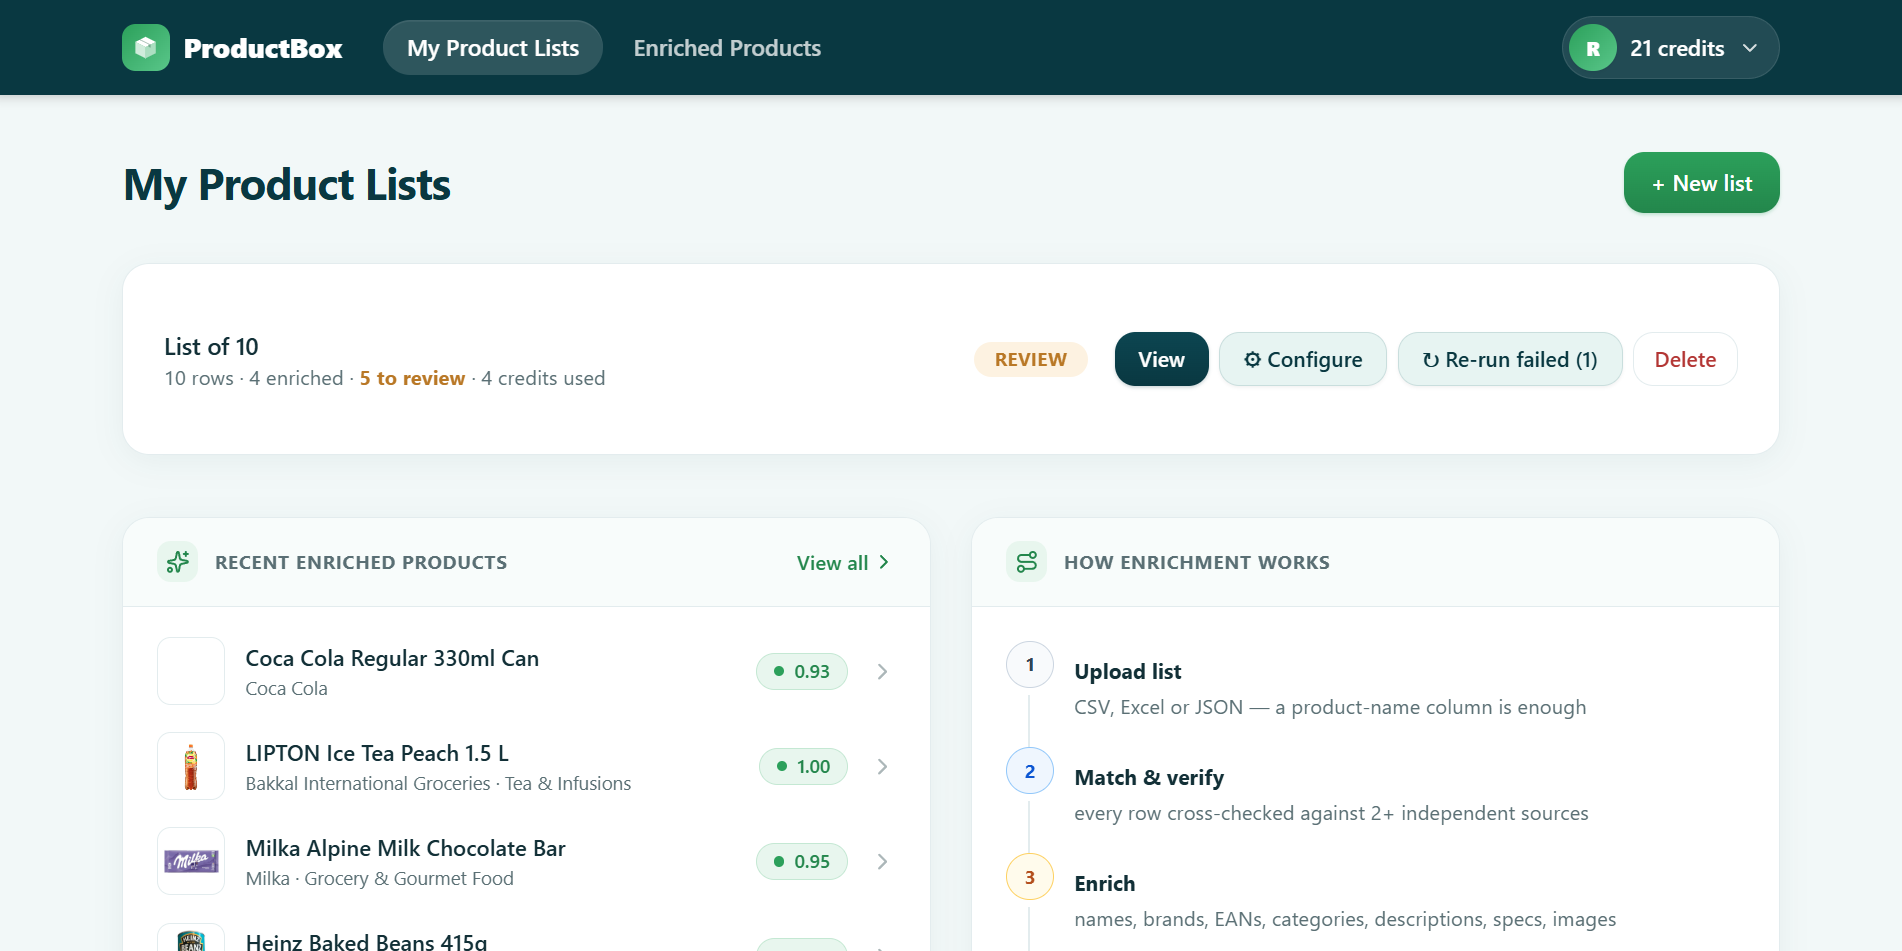Click the sparkle icon beside Recent Enriched Products

(178, 562)
